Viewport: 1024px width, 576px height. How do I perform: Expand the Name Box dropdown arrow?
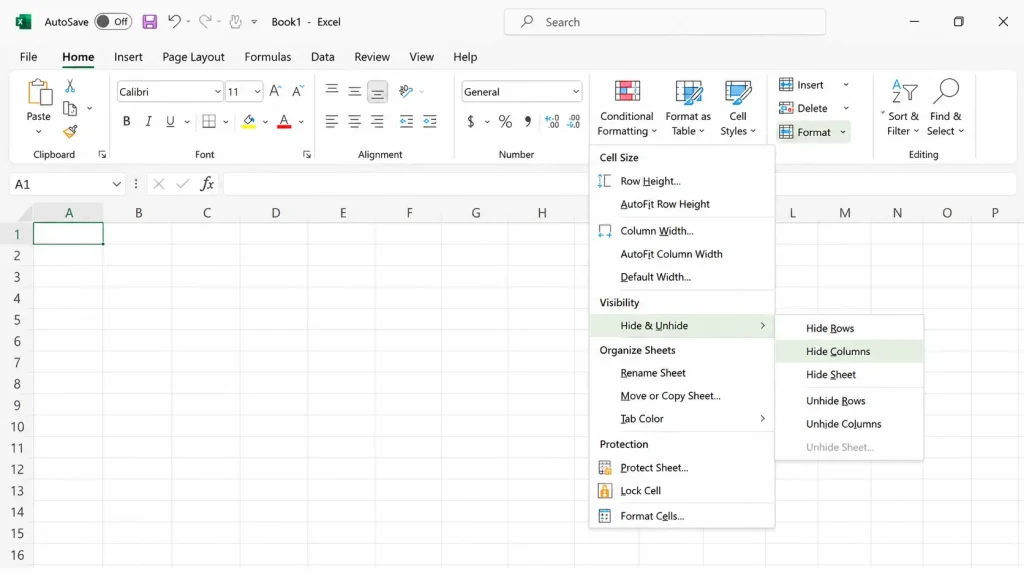[x=116, y=184]
